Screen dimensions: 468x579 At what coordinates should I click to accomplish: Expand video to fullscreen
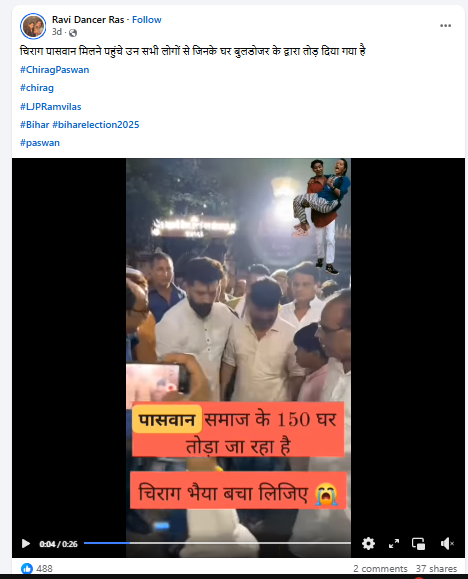pyautogui.click(x=394, y=544)
